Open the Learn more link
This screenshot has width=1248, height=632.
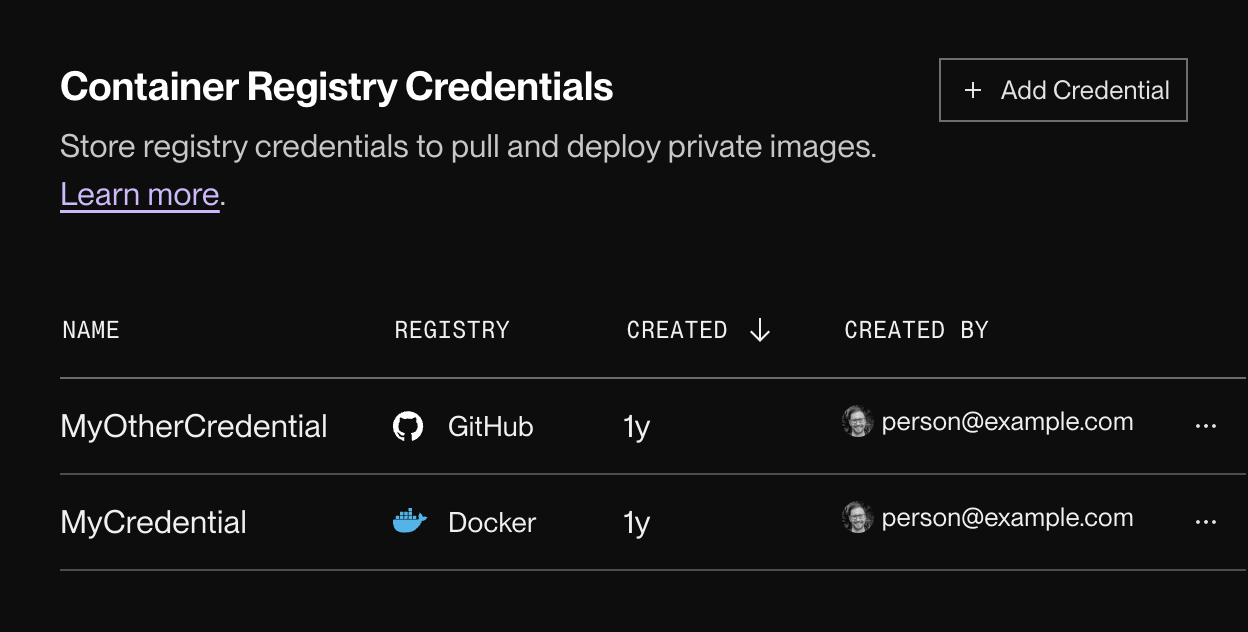coord(139,193)
